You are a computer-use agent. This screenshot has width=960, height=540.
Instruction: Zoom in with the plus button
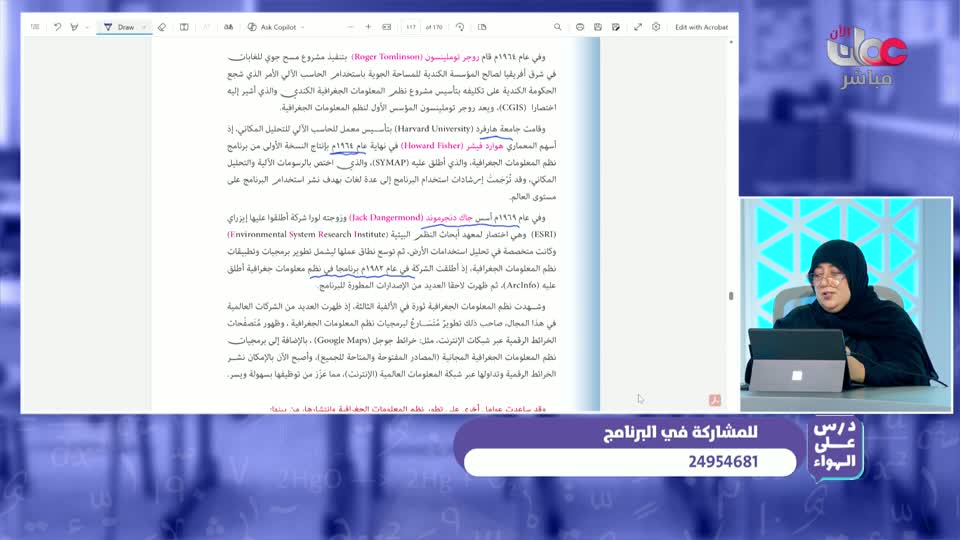(x=368, y=27)
